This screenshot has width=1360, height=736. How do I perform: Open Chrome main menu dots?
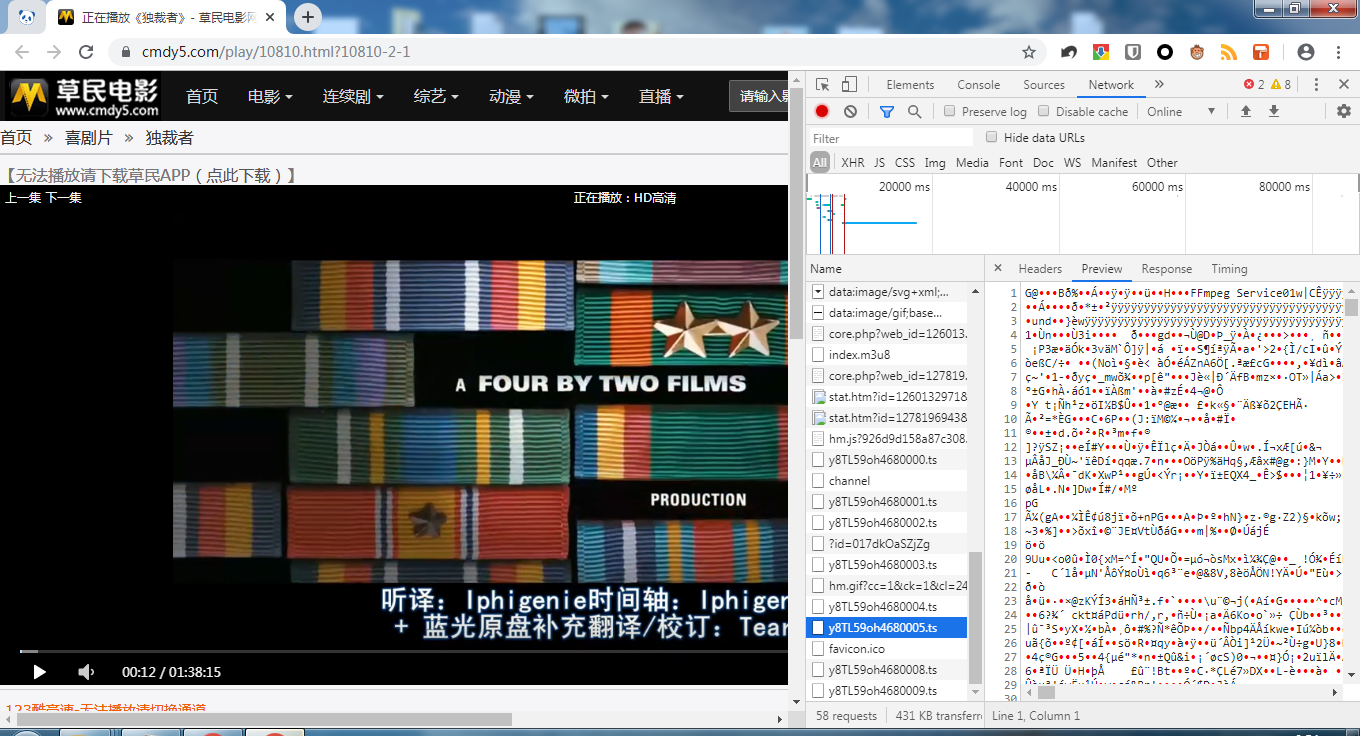1338,52
